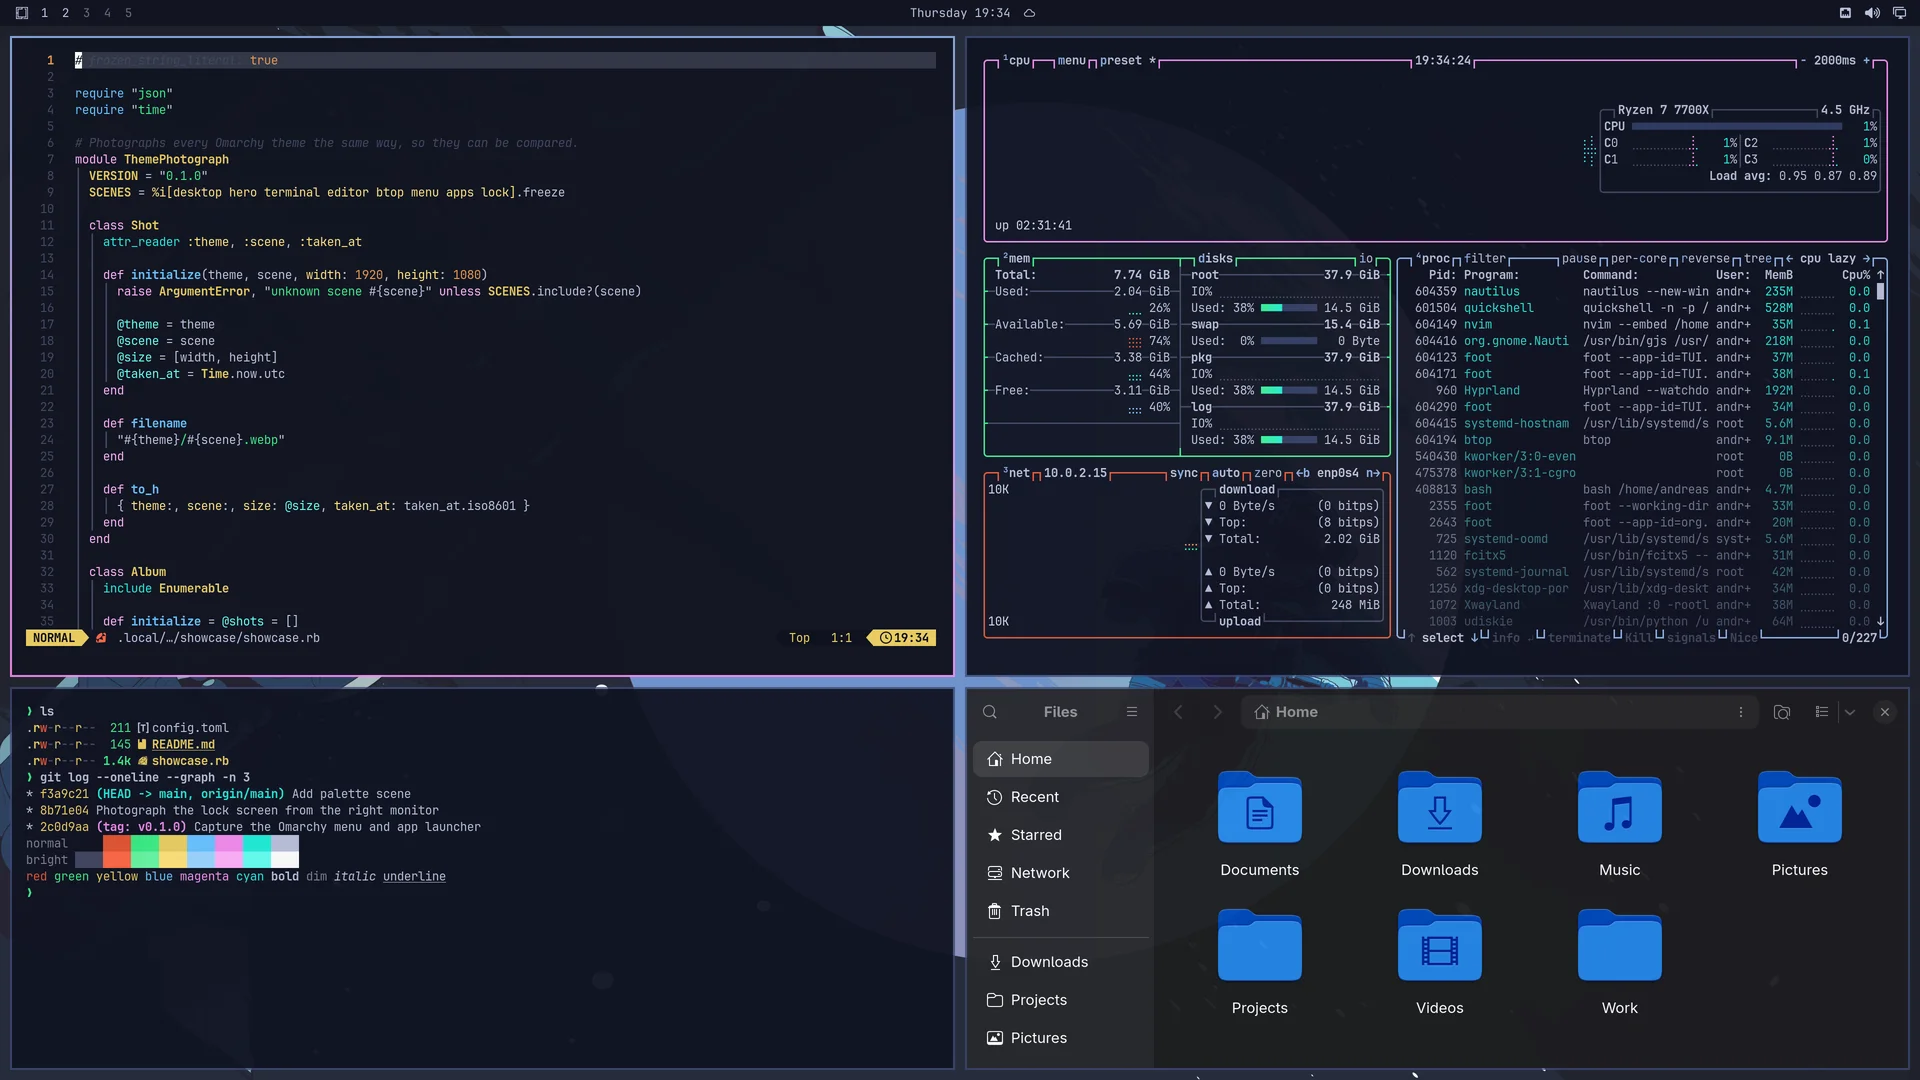Open the Projects folder icon in grid

coord(1259,963)
